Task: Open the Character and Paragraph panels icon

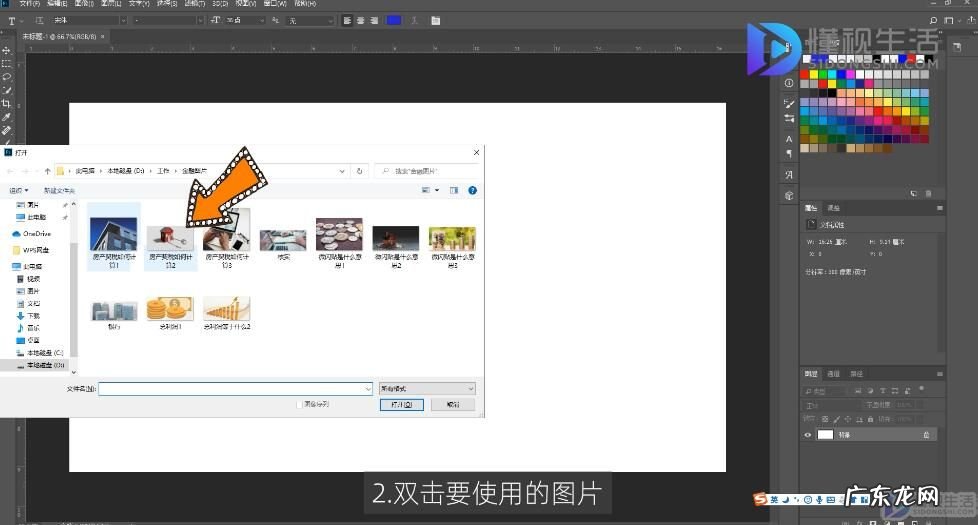Action: click(435, 21)
